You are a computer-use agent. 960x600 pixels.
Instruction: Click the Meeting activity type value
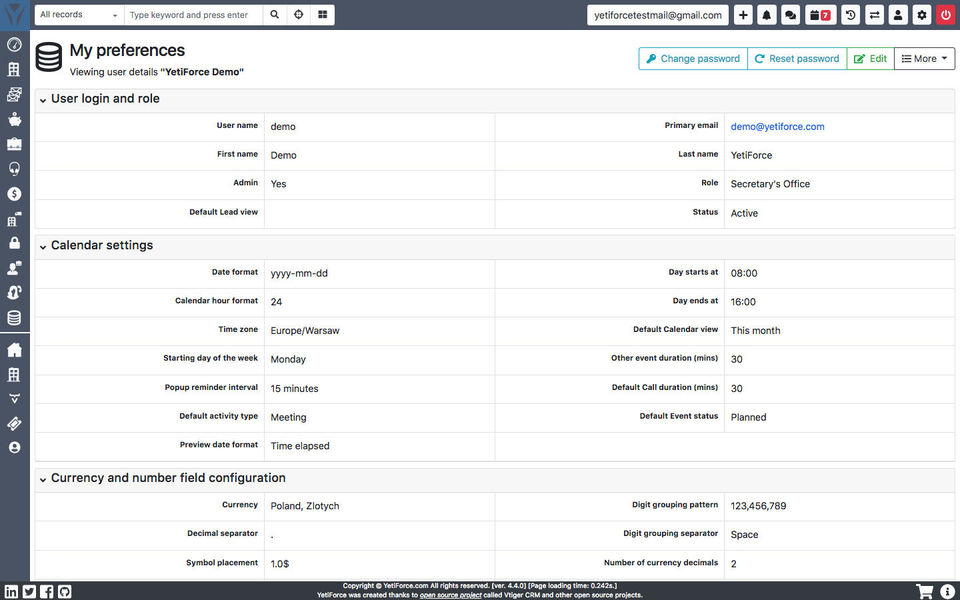click(x=288, y=417)
